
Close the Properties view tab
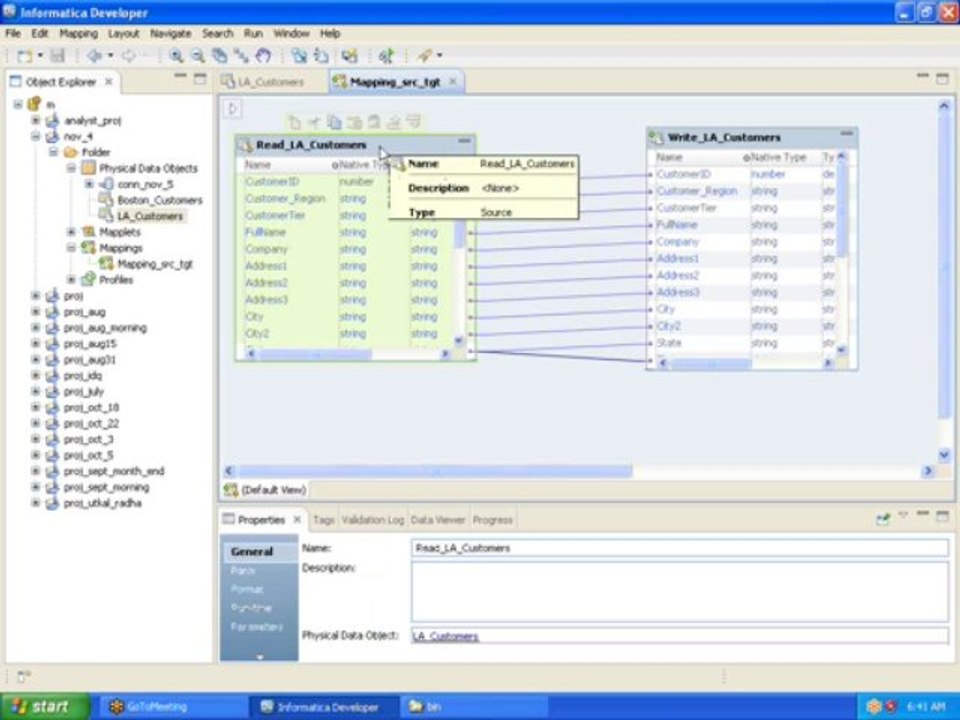pyautogui.click(x=297, y=520)
